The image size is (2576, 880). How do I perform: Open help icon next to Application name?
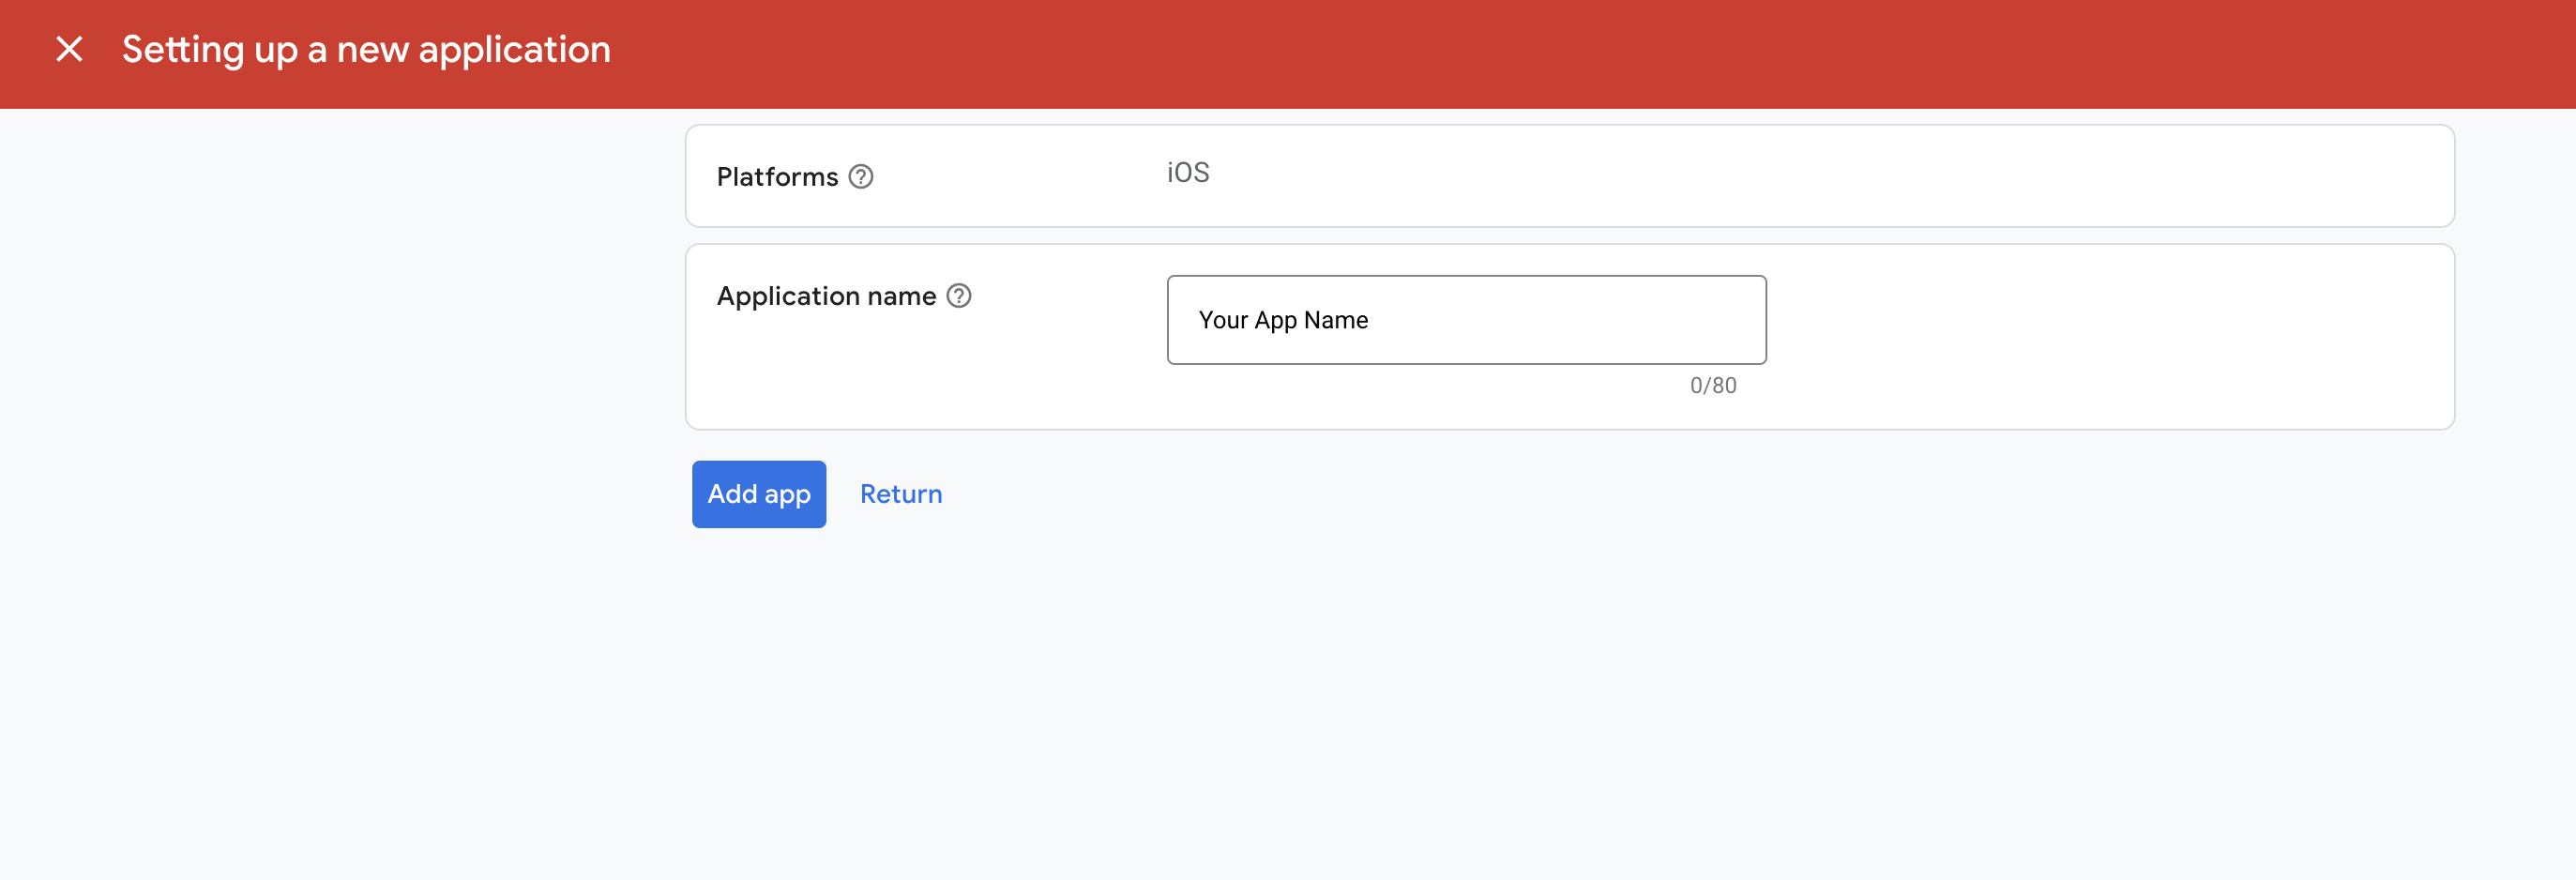click(x=959, y=296)
